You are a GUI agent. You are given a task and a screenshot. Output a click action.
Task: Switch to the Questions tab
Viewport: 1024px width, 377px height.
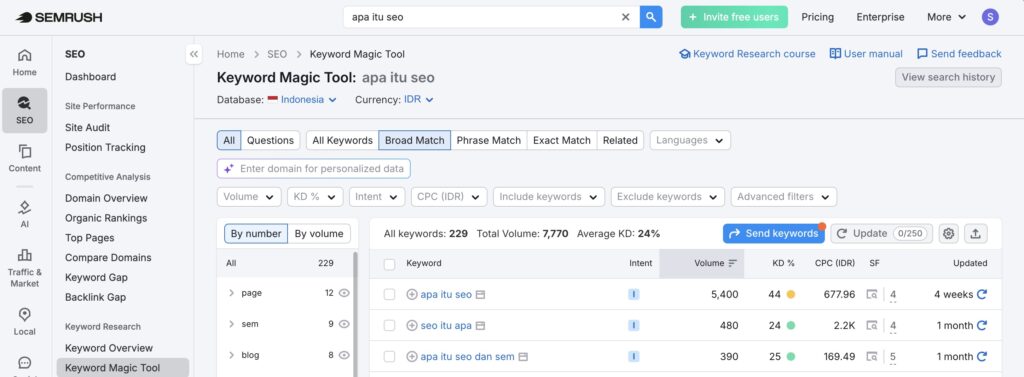click(270, 140)
